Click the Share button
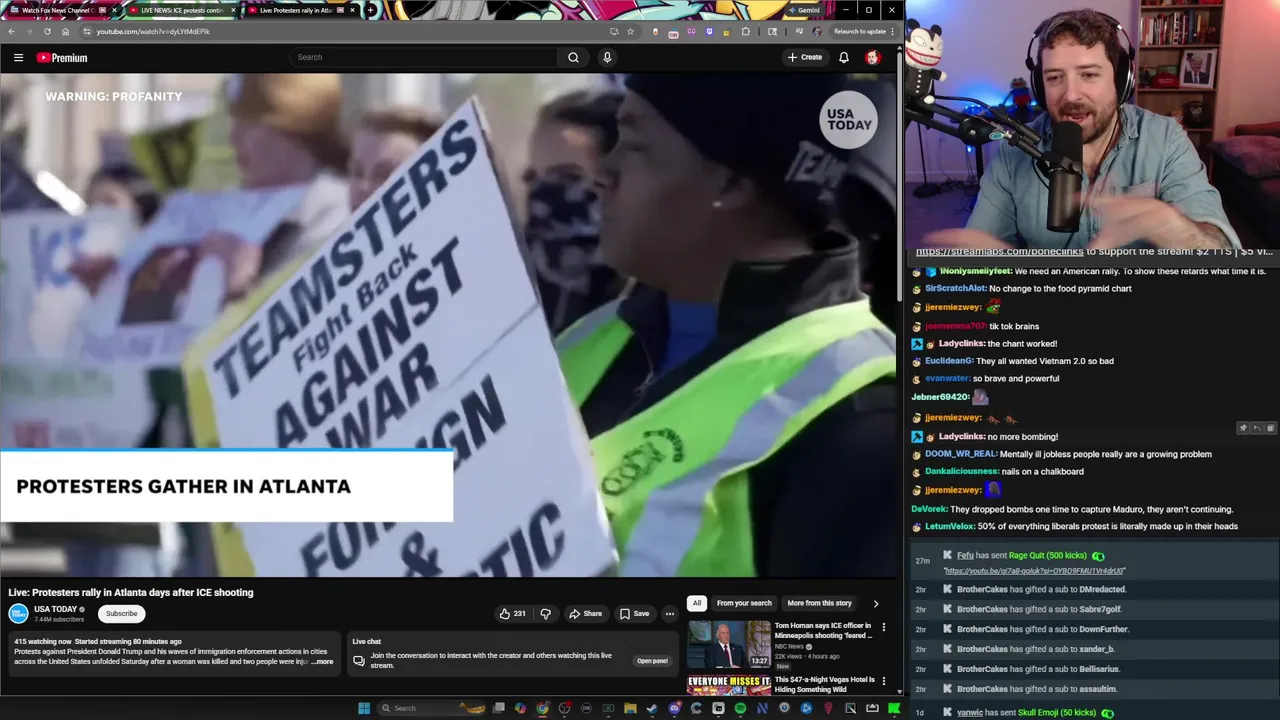The width and height of the screenshot is (1280, 720). (585, 613)
